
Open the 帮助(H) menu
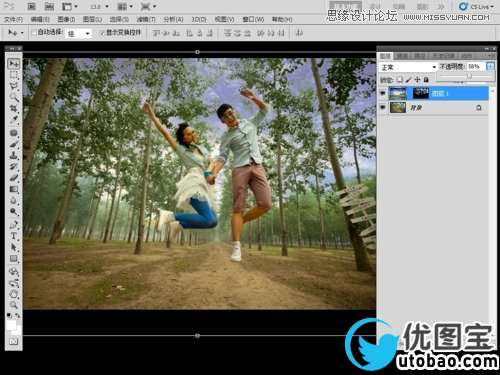(282, 20)
